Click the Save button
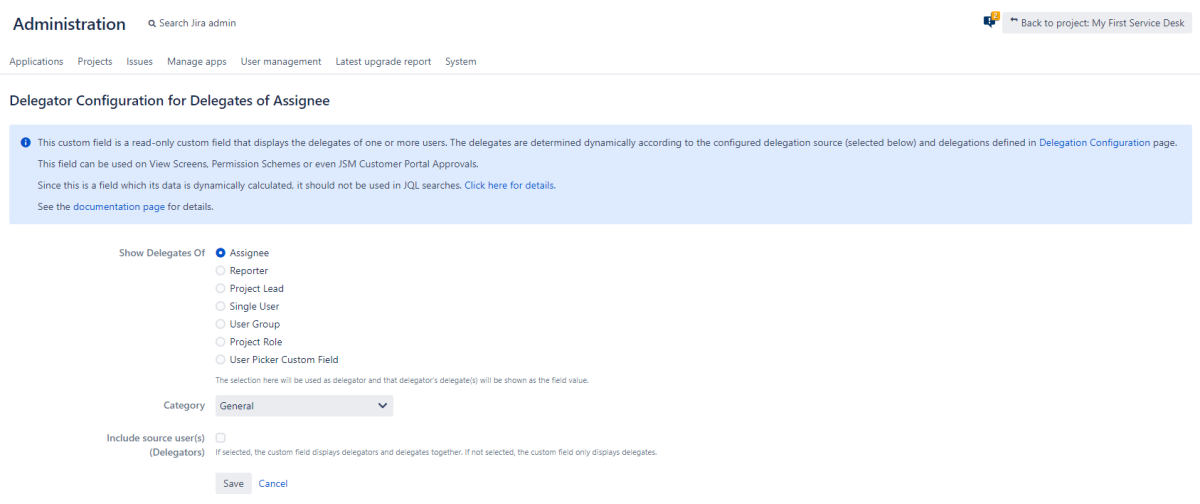The height and width of the screenshot is (504, 1200). point(233,484)
